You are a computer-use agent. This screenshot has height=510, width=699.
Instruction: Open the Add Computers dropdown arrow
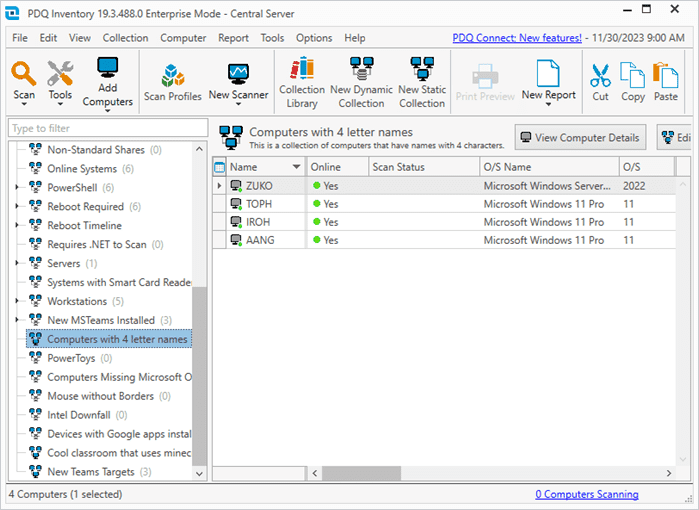point(107,110)
